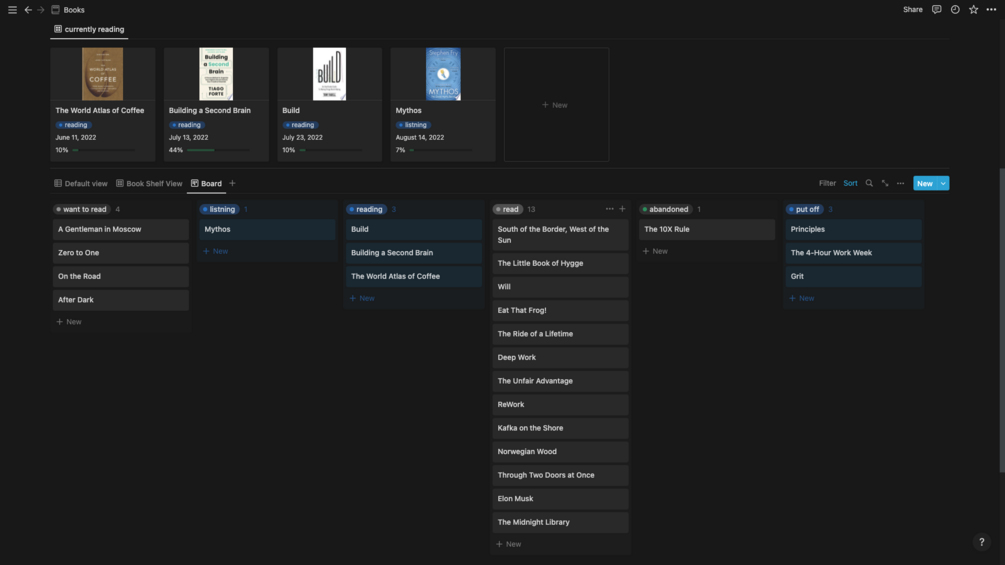
Task: Open the Kafka on the Shore card
Action: tap(560, 428)
